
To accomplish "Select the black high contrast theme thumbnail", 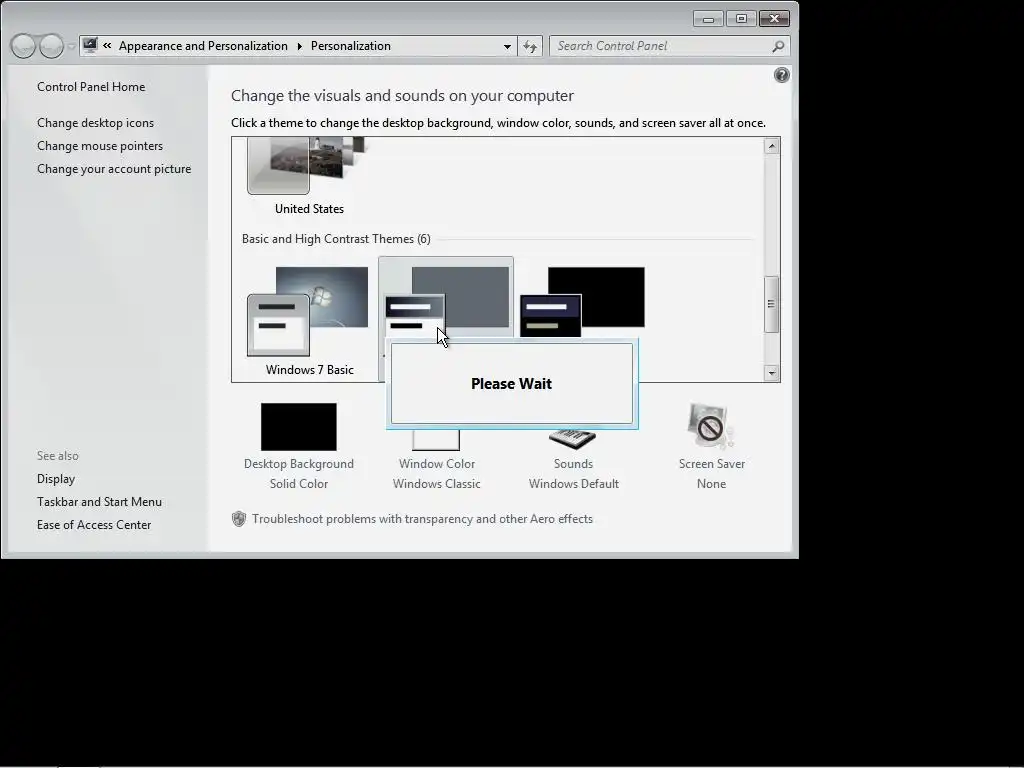I will pos(582,302).
